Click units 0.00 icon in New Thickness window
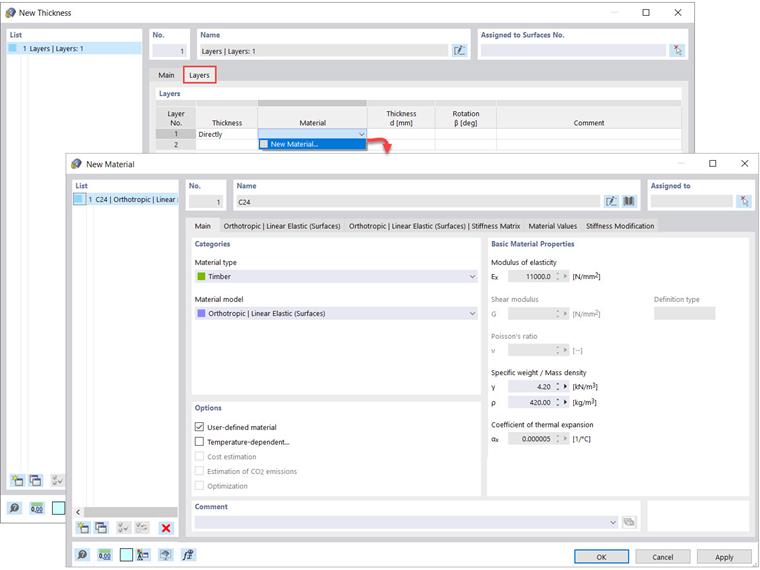 (x=37, y=508)
